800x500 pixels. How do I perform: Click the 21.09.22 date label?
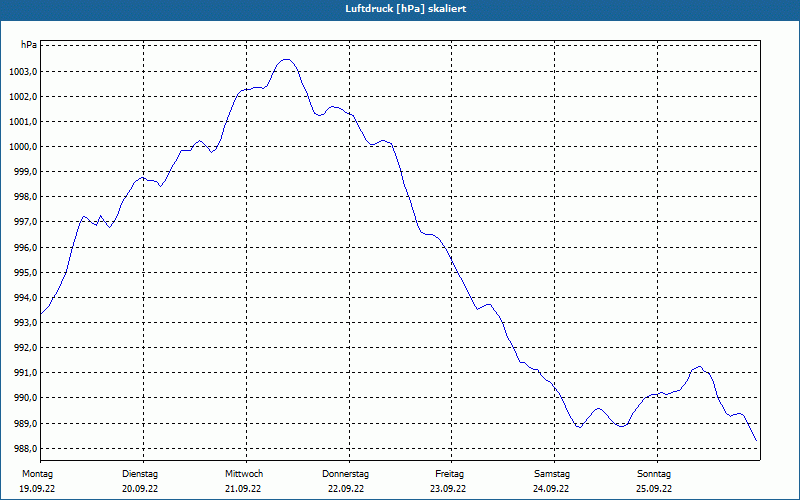click(243, 489)
